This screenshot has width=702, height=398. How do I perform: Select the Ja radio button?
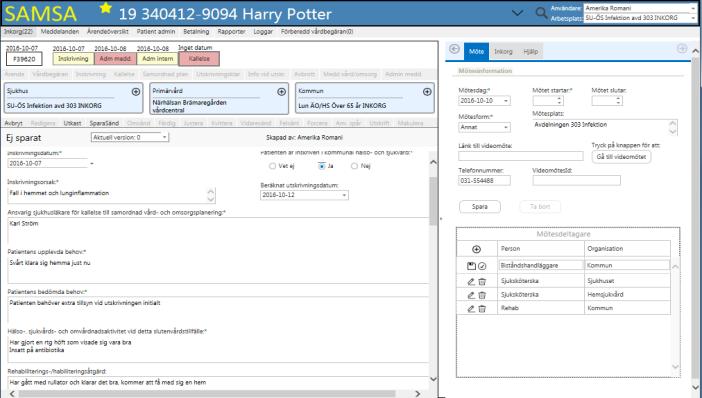tap(321, 166)
